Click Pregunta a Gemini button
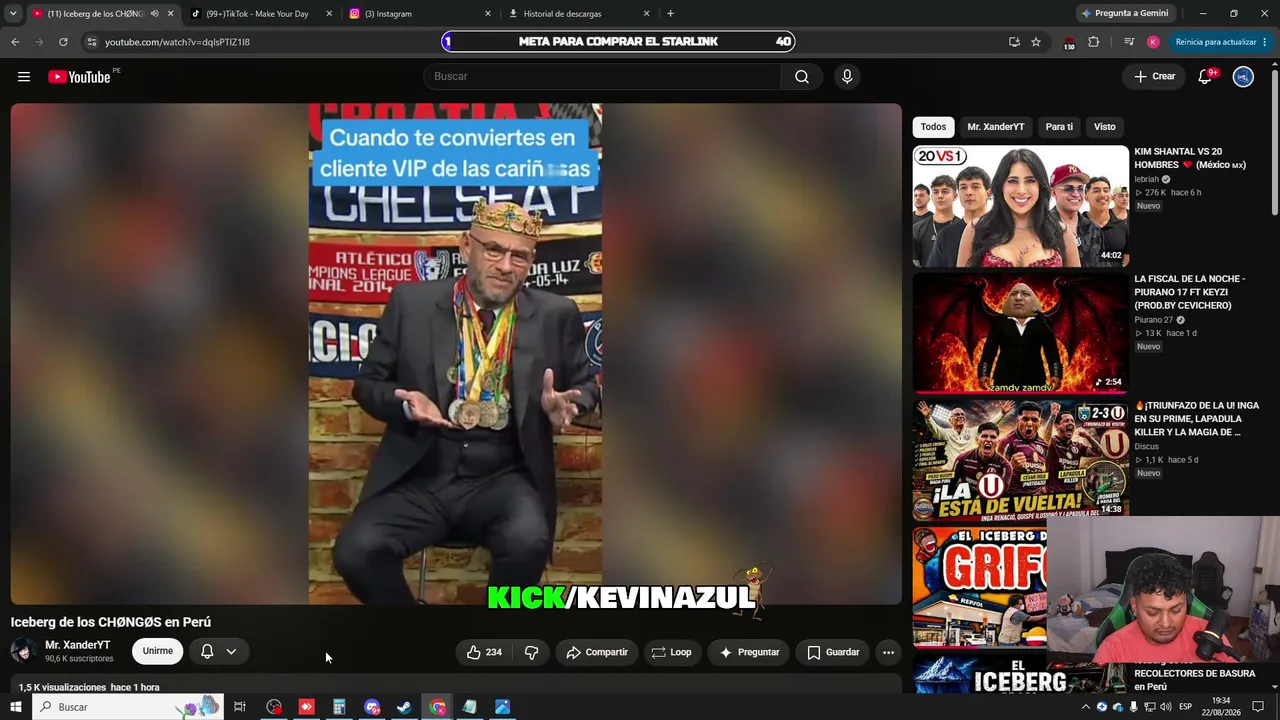 [1125, 14]
